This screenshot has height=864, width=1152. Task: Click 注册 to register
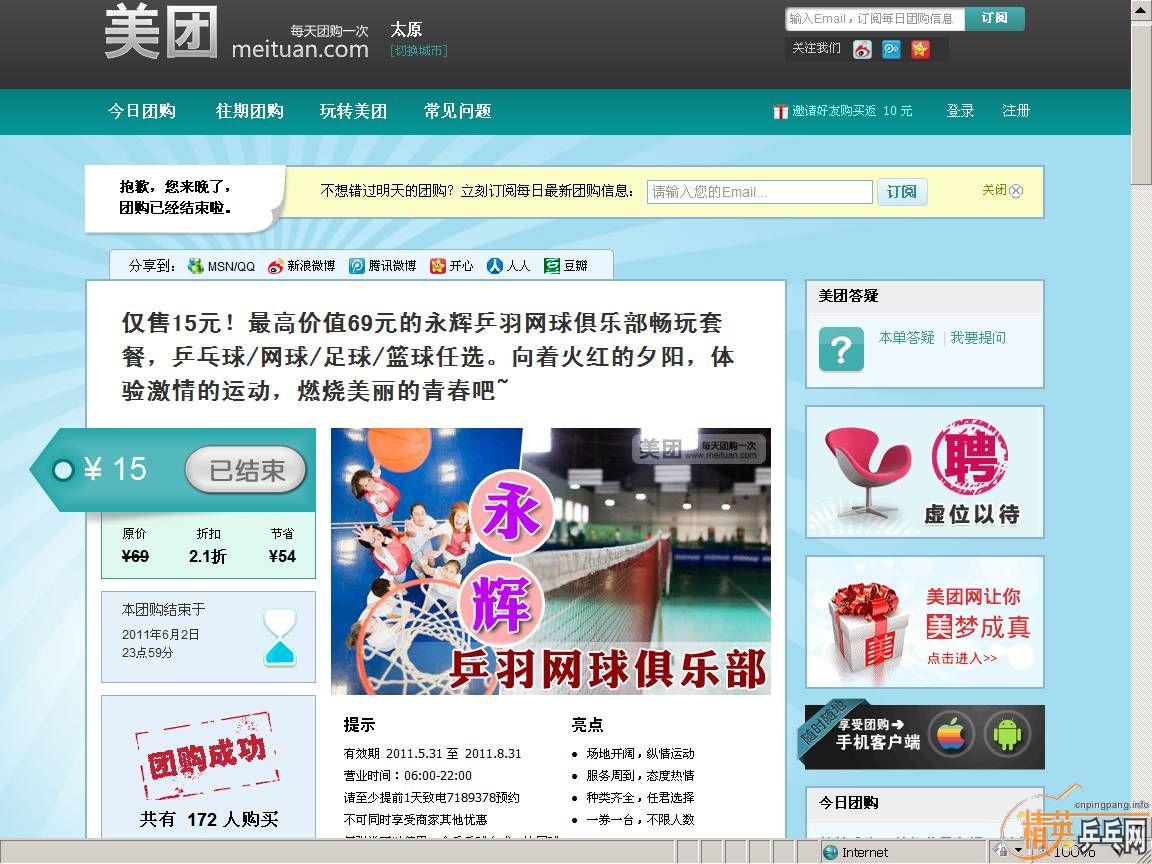[x=1016, y=111]
